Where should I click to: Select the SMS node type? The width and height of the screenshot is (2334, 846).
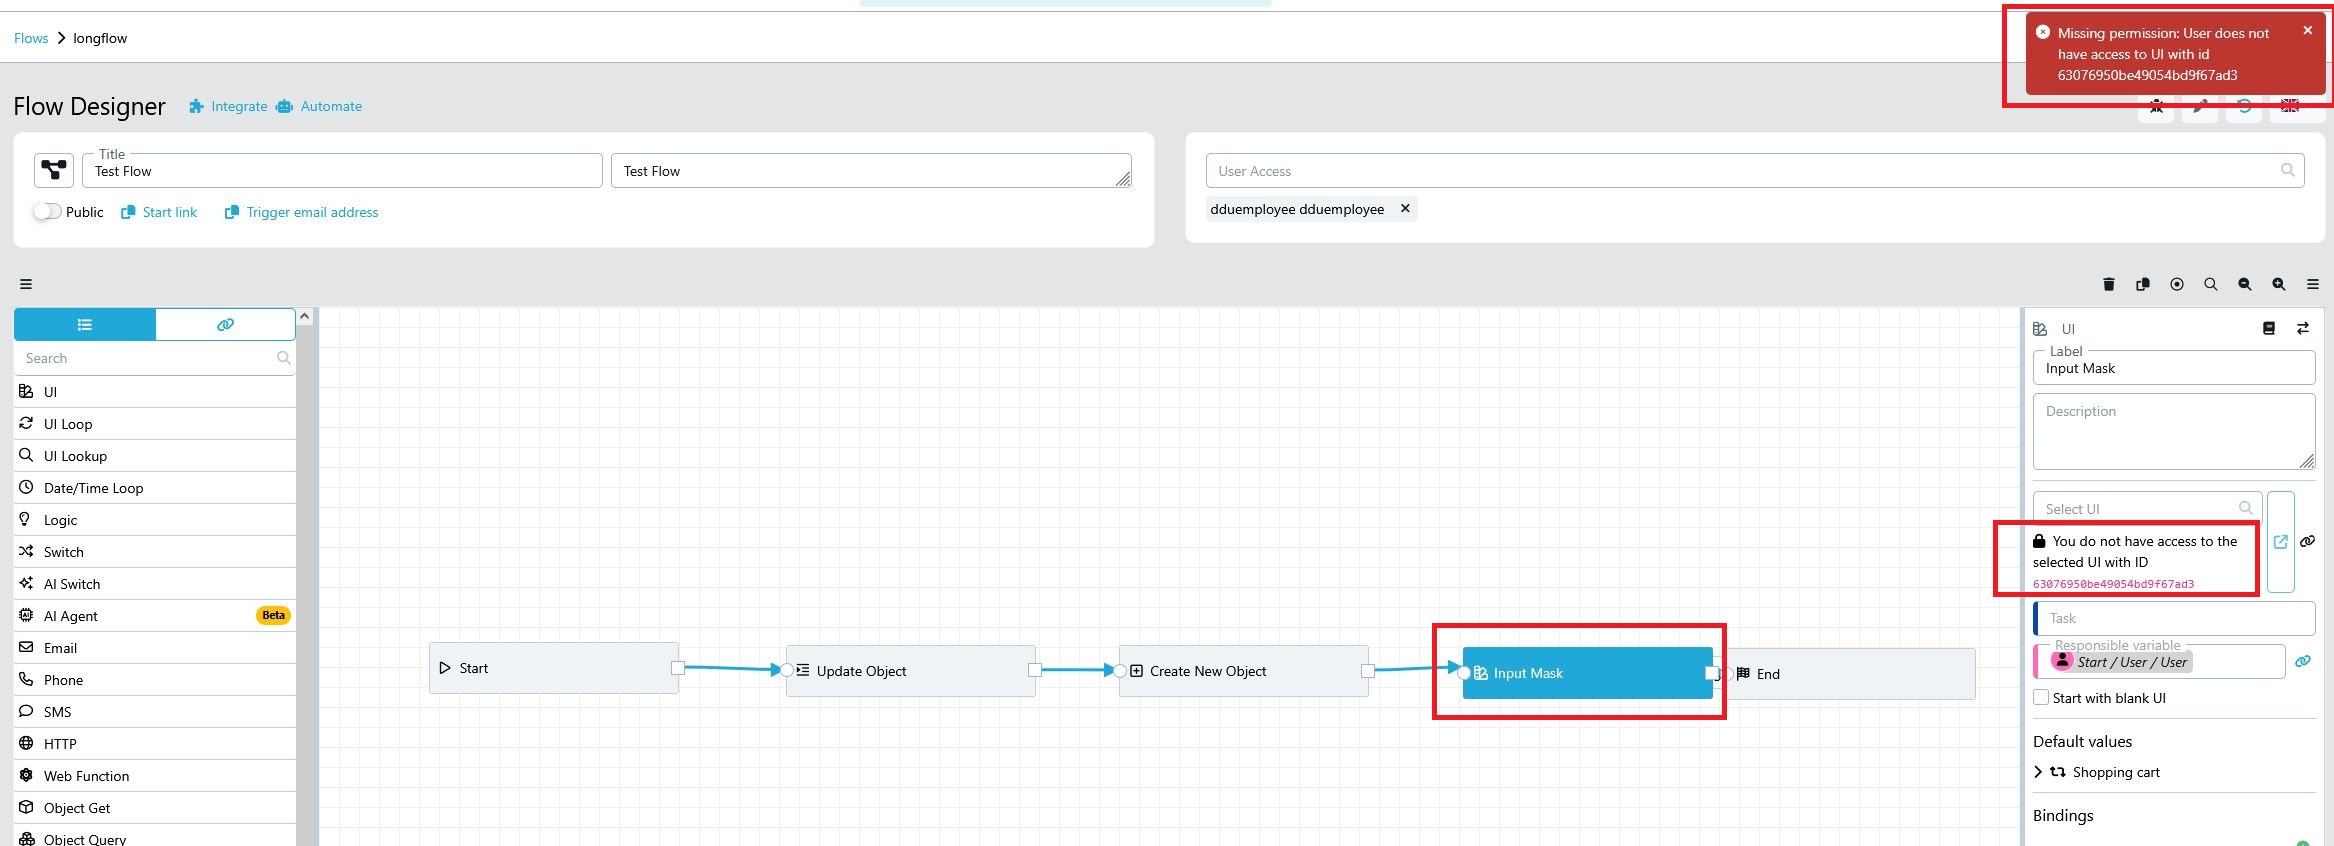click(155, 712)
